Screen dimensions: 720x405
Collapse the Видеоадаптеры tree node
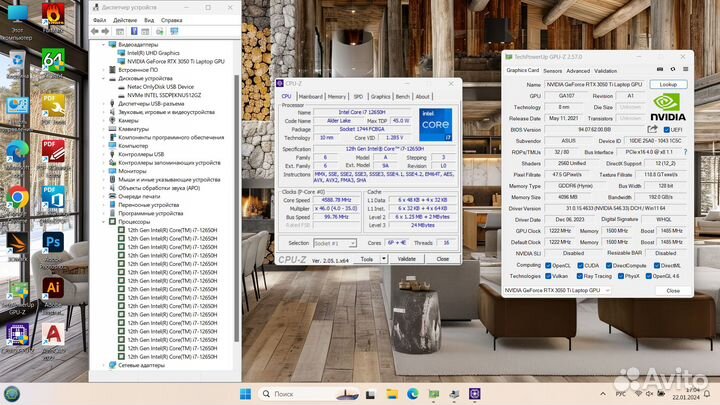click(103, 45)
